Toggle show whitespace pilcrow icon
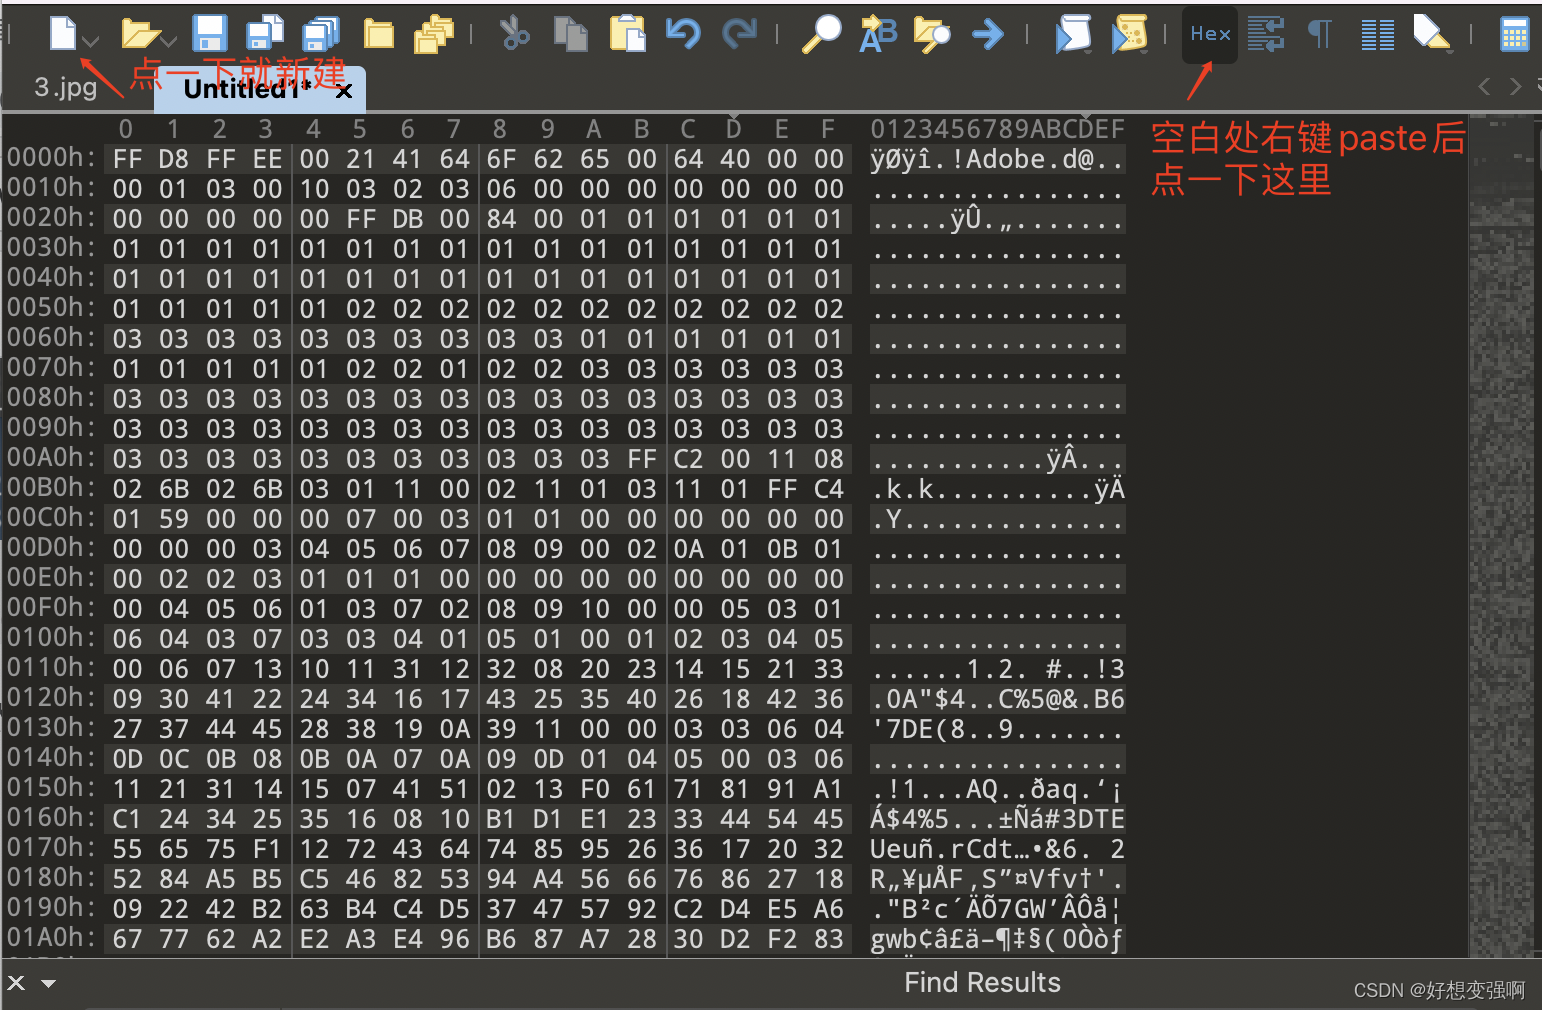The width and height of the screenshot is (1542, 1010). [1320, 34]
